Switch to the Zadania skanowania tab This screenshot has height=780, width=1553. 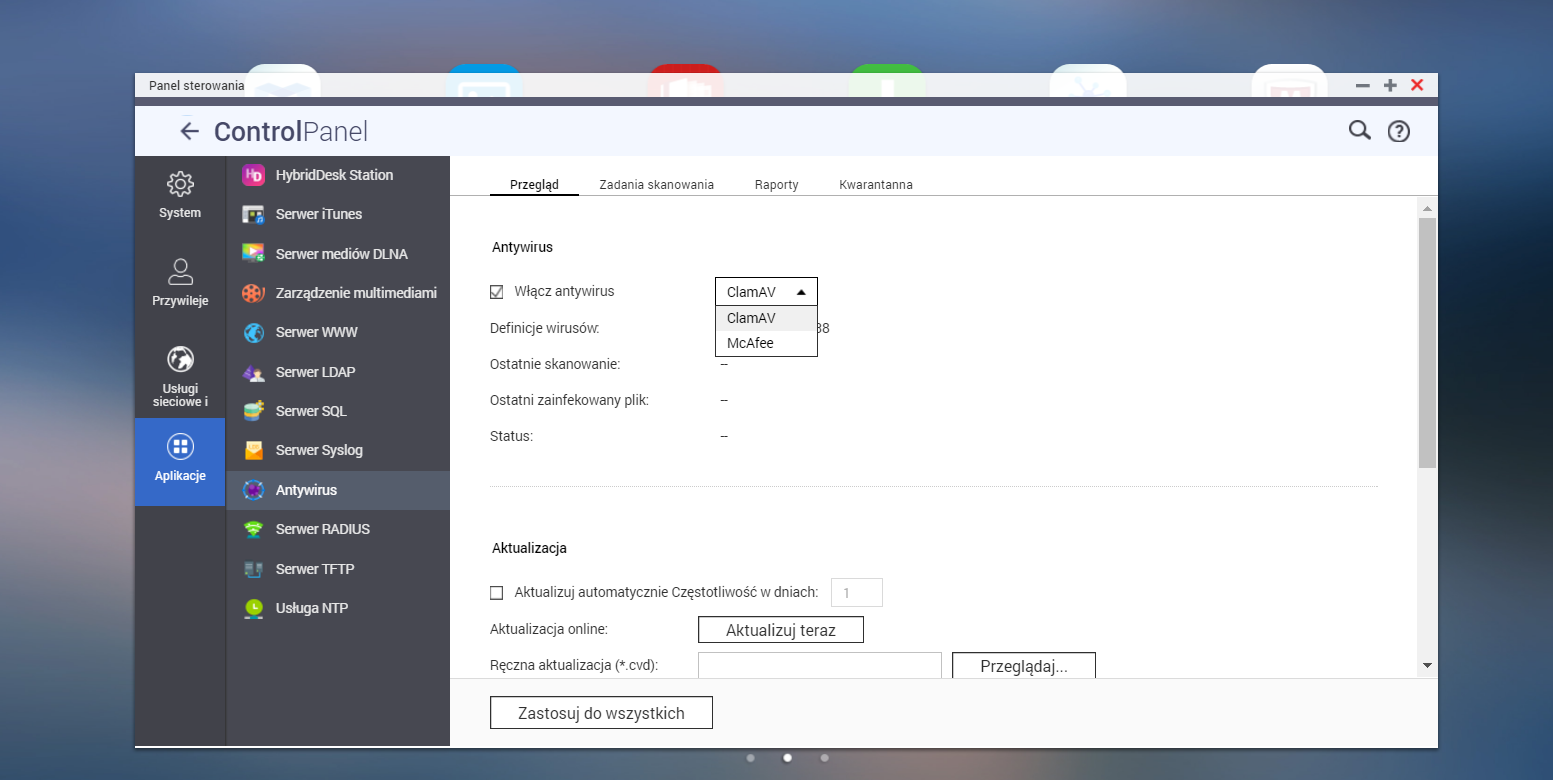(656, 185)
